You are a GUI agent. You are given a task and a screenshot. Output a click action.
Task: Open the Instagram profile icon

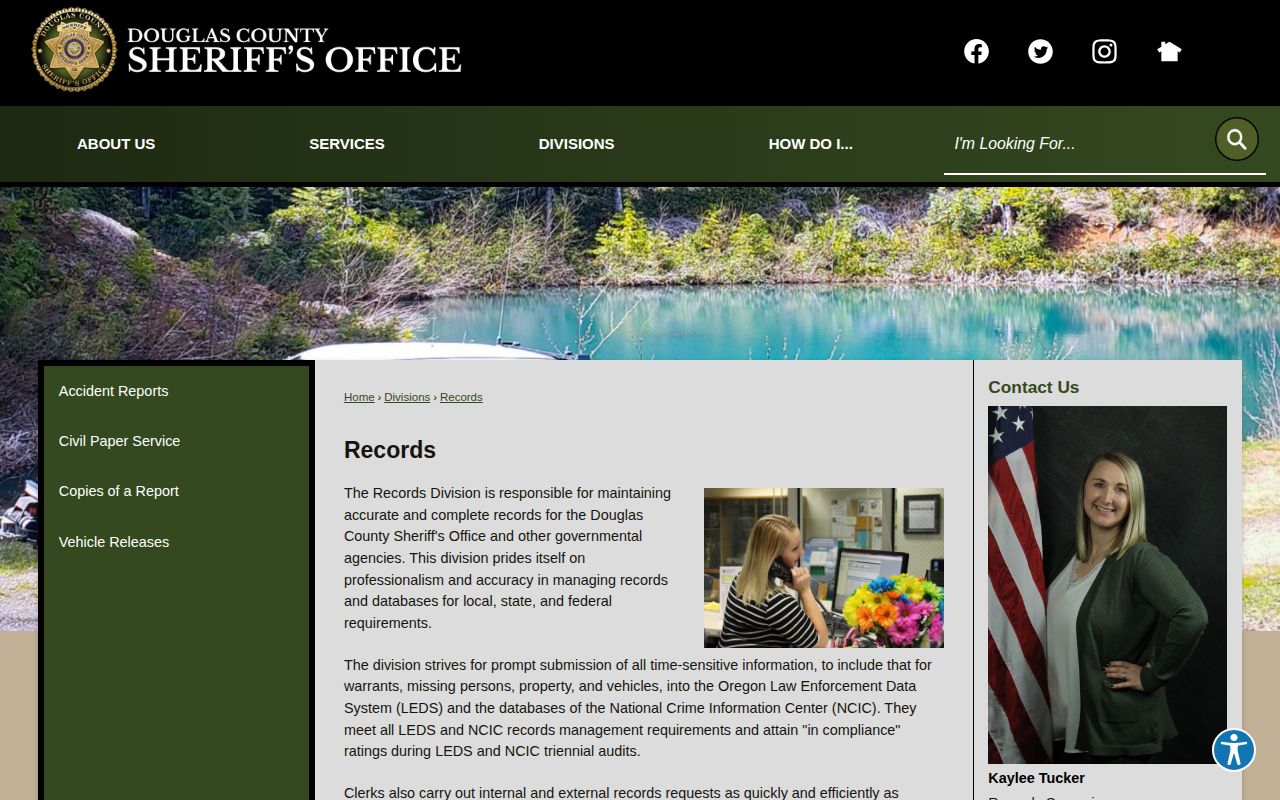coord(1104,51)
